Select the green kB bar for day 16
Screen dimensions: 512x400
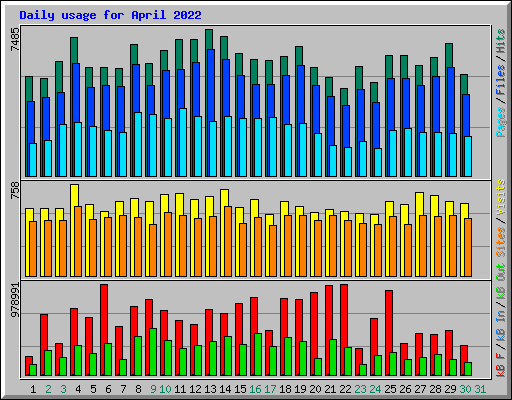[x=258, y=354]
